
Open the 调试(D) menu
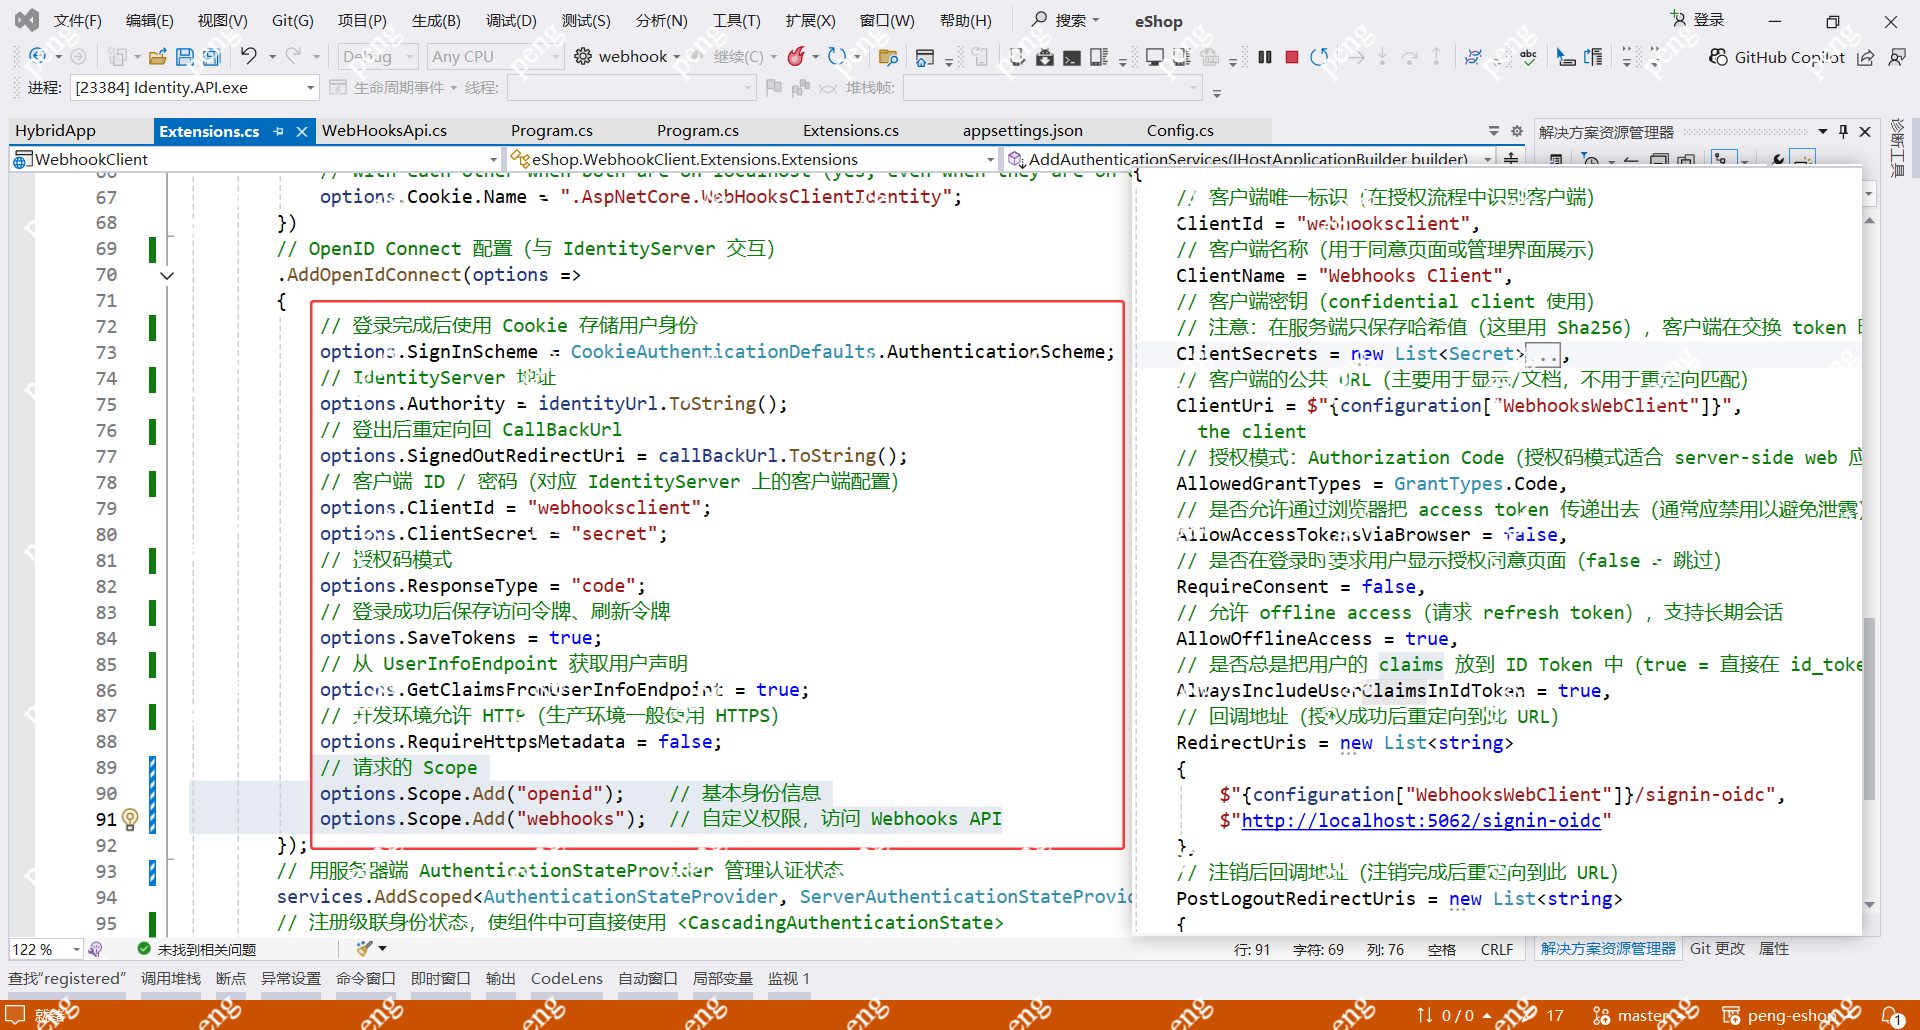[511, 20]
